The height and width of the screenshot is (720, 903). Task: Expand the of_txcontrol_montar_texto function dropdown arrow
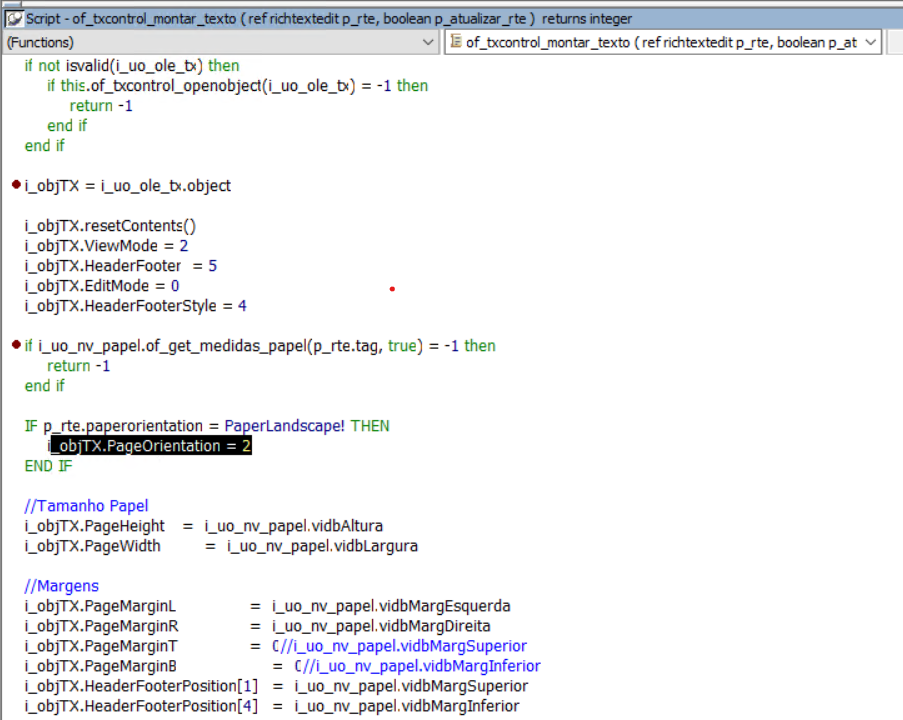(869, 42)
